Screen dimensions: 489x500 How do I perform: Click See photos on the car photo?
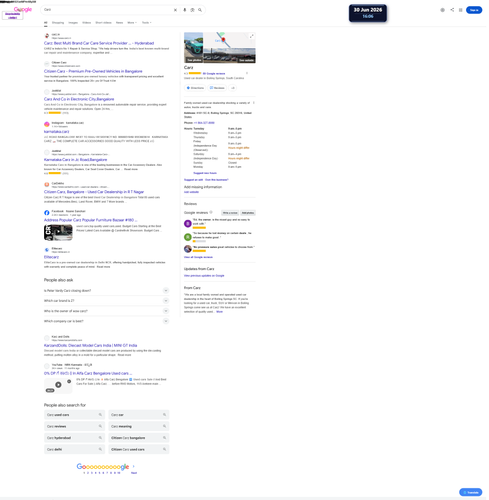coord(194,60)
